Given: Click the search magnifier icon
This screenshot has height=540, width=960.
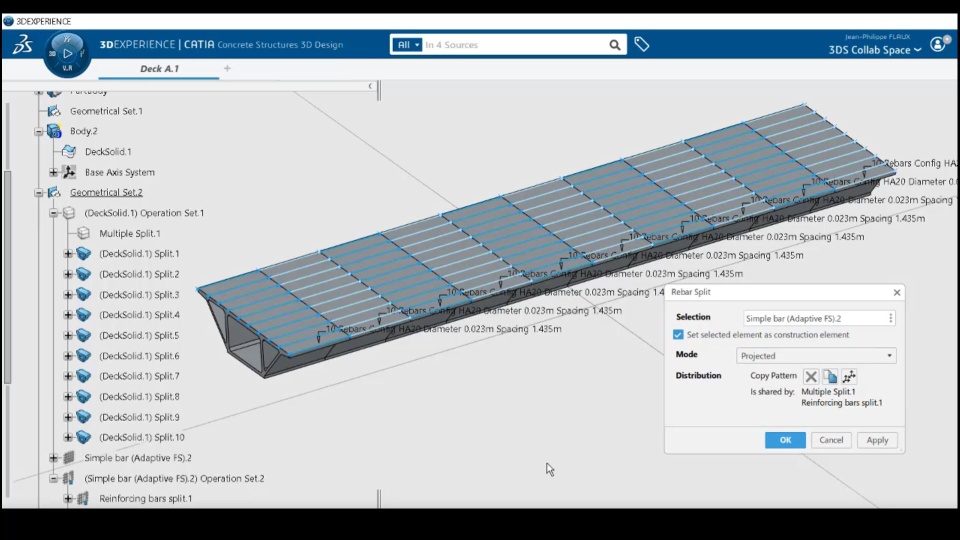Looking at the screenshot, I should tap(615, 45).
